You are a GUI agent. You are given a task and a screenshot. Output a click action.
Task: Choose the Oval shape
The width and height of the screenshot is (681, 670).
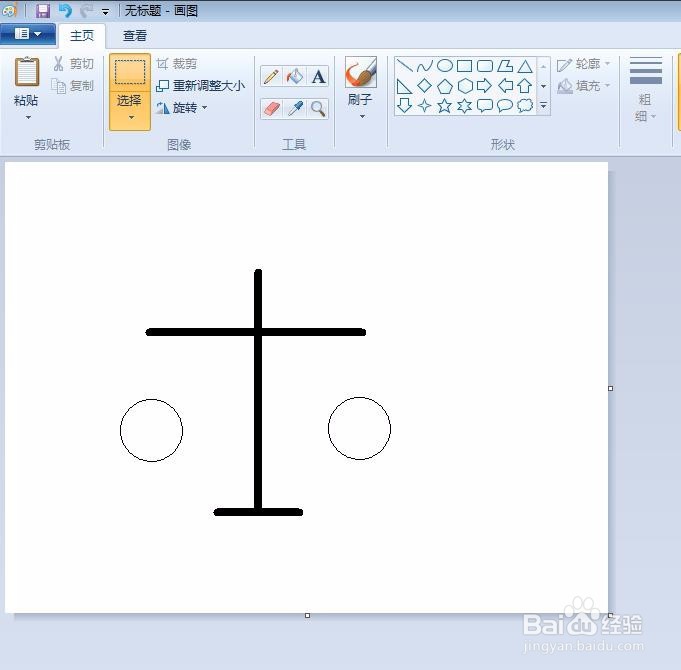tap(445, 66)
